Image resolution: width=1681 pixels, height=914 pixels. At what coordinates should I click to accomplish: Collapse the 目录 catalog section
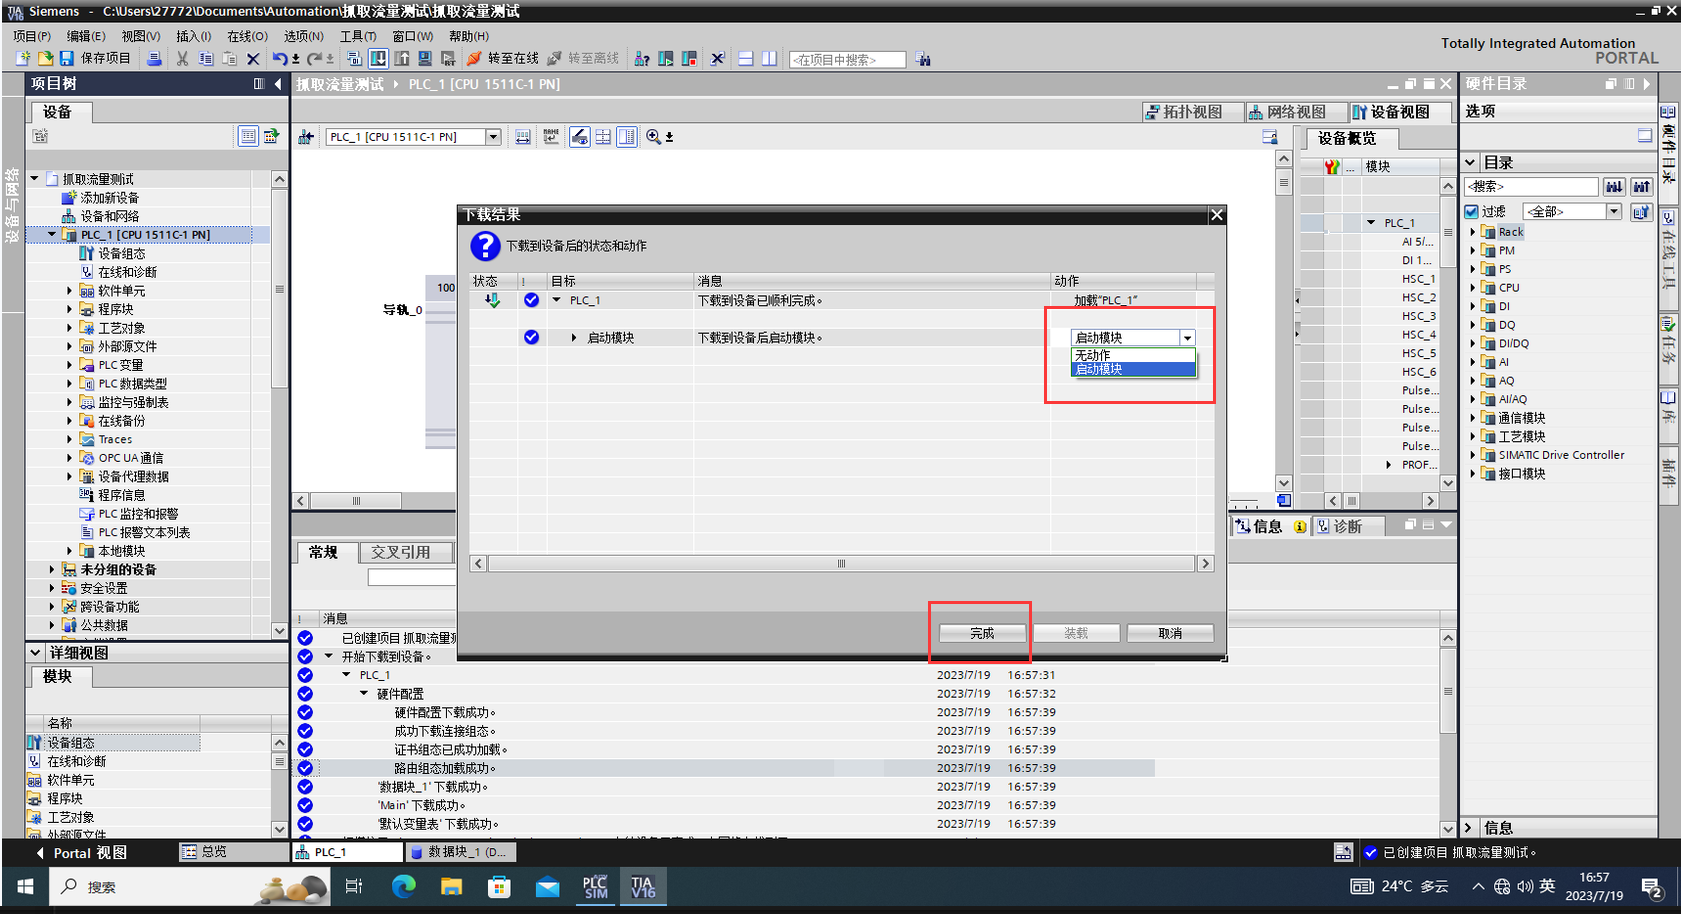click(1471, 162)
